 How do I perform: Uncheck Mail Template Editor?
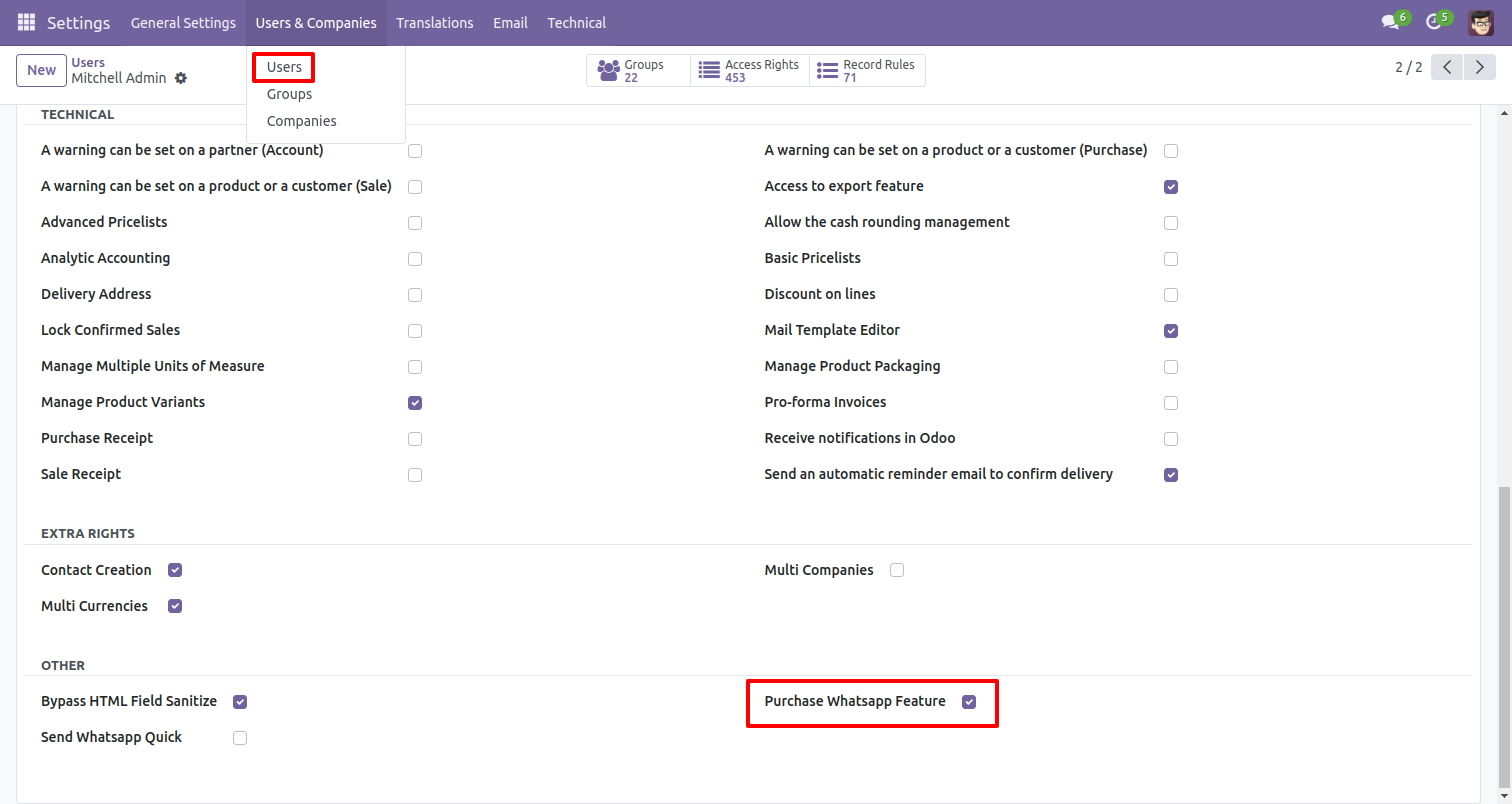pyautogui.click(x=1171, y=331)
